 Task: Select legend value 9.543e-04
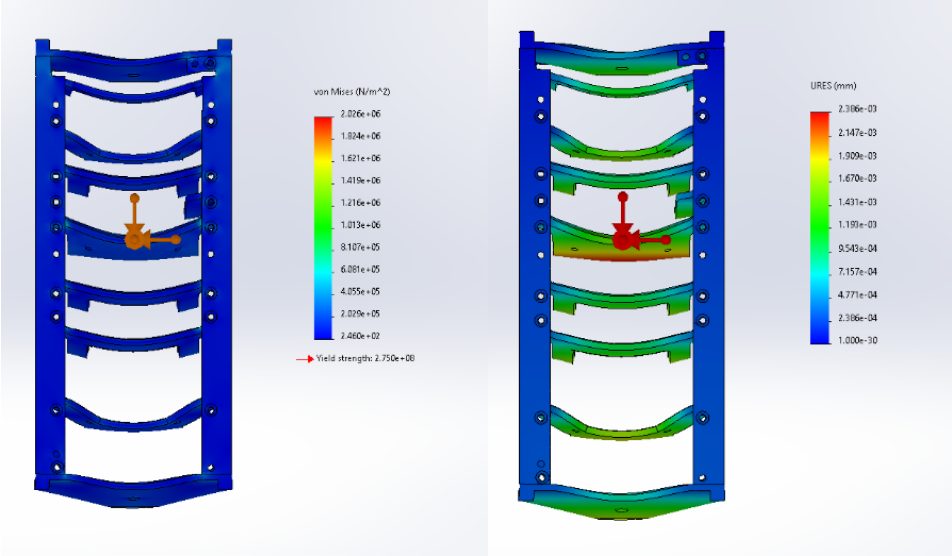coord(857,248)
